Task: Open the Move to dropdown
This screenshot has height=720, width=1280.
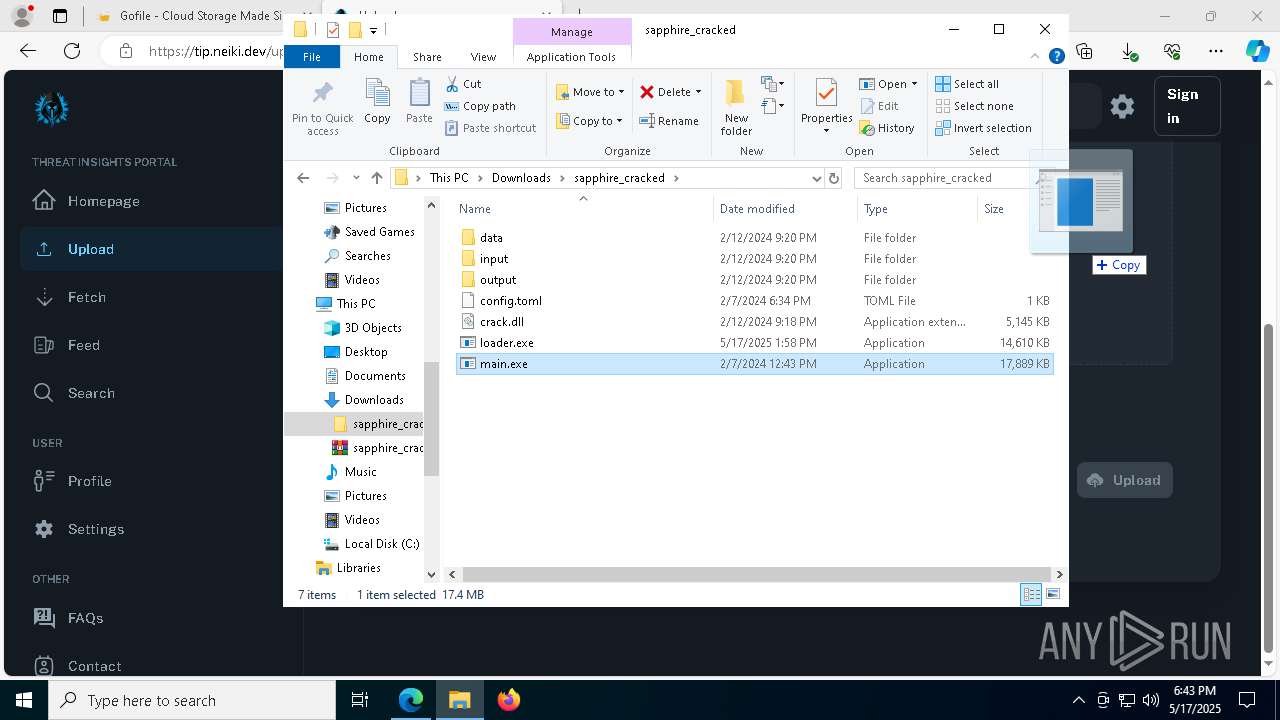Action: [591, 92]
